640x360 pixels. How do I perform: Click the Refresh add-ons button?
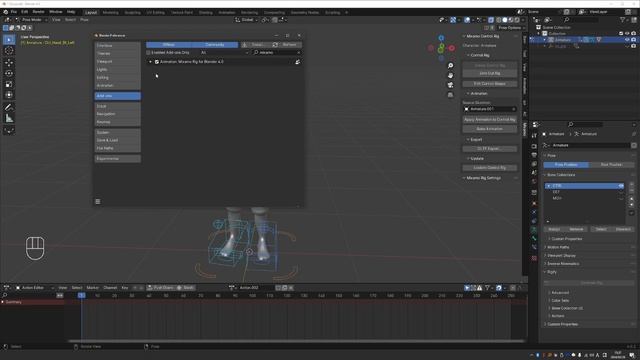click(287, 44)
